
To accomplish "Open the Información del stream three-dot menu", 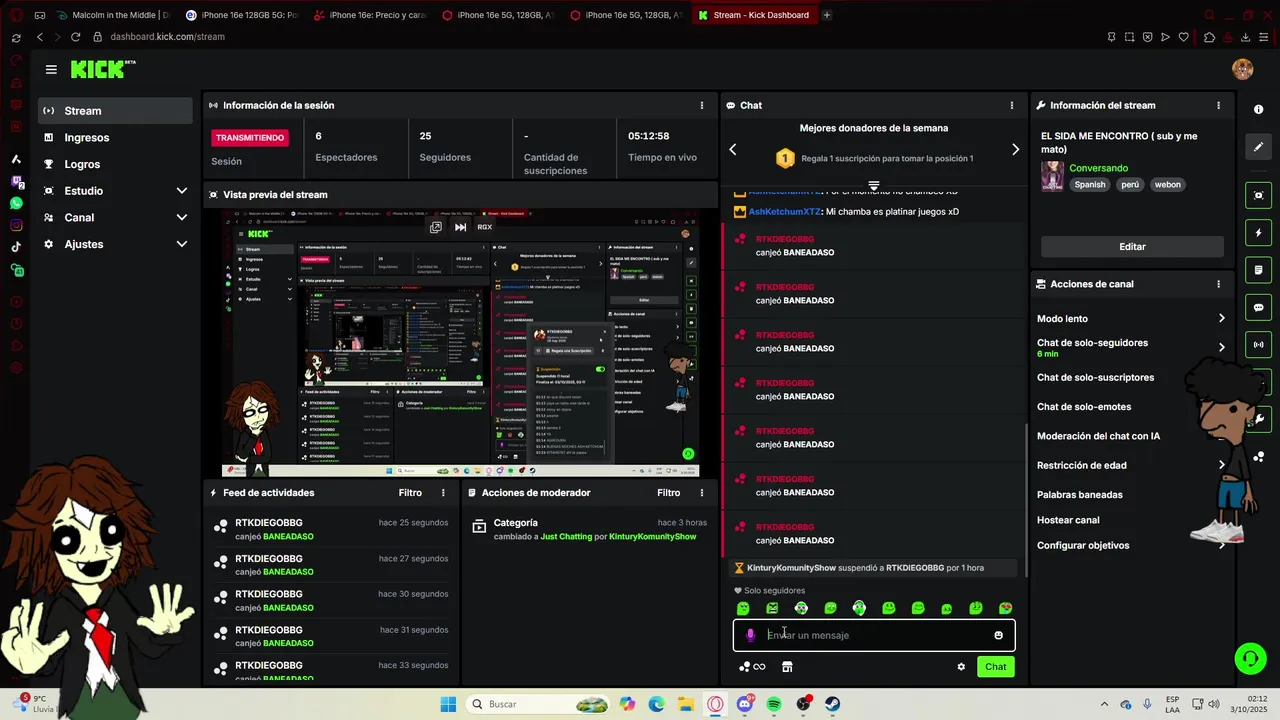I will (x=1218, y=105).
